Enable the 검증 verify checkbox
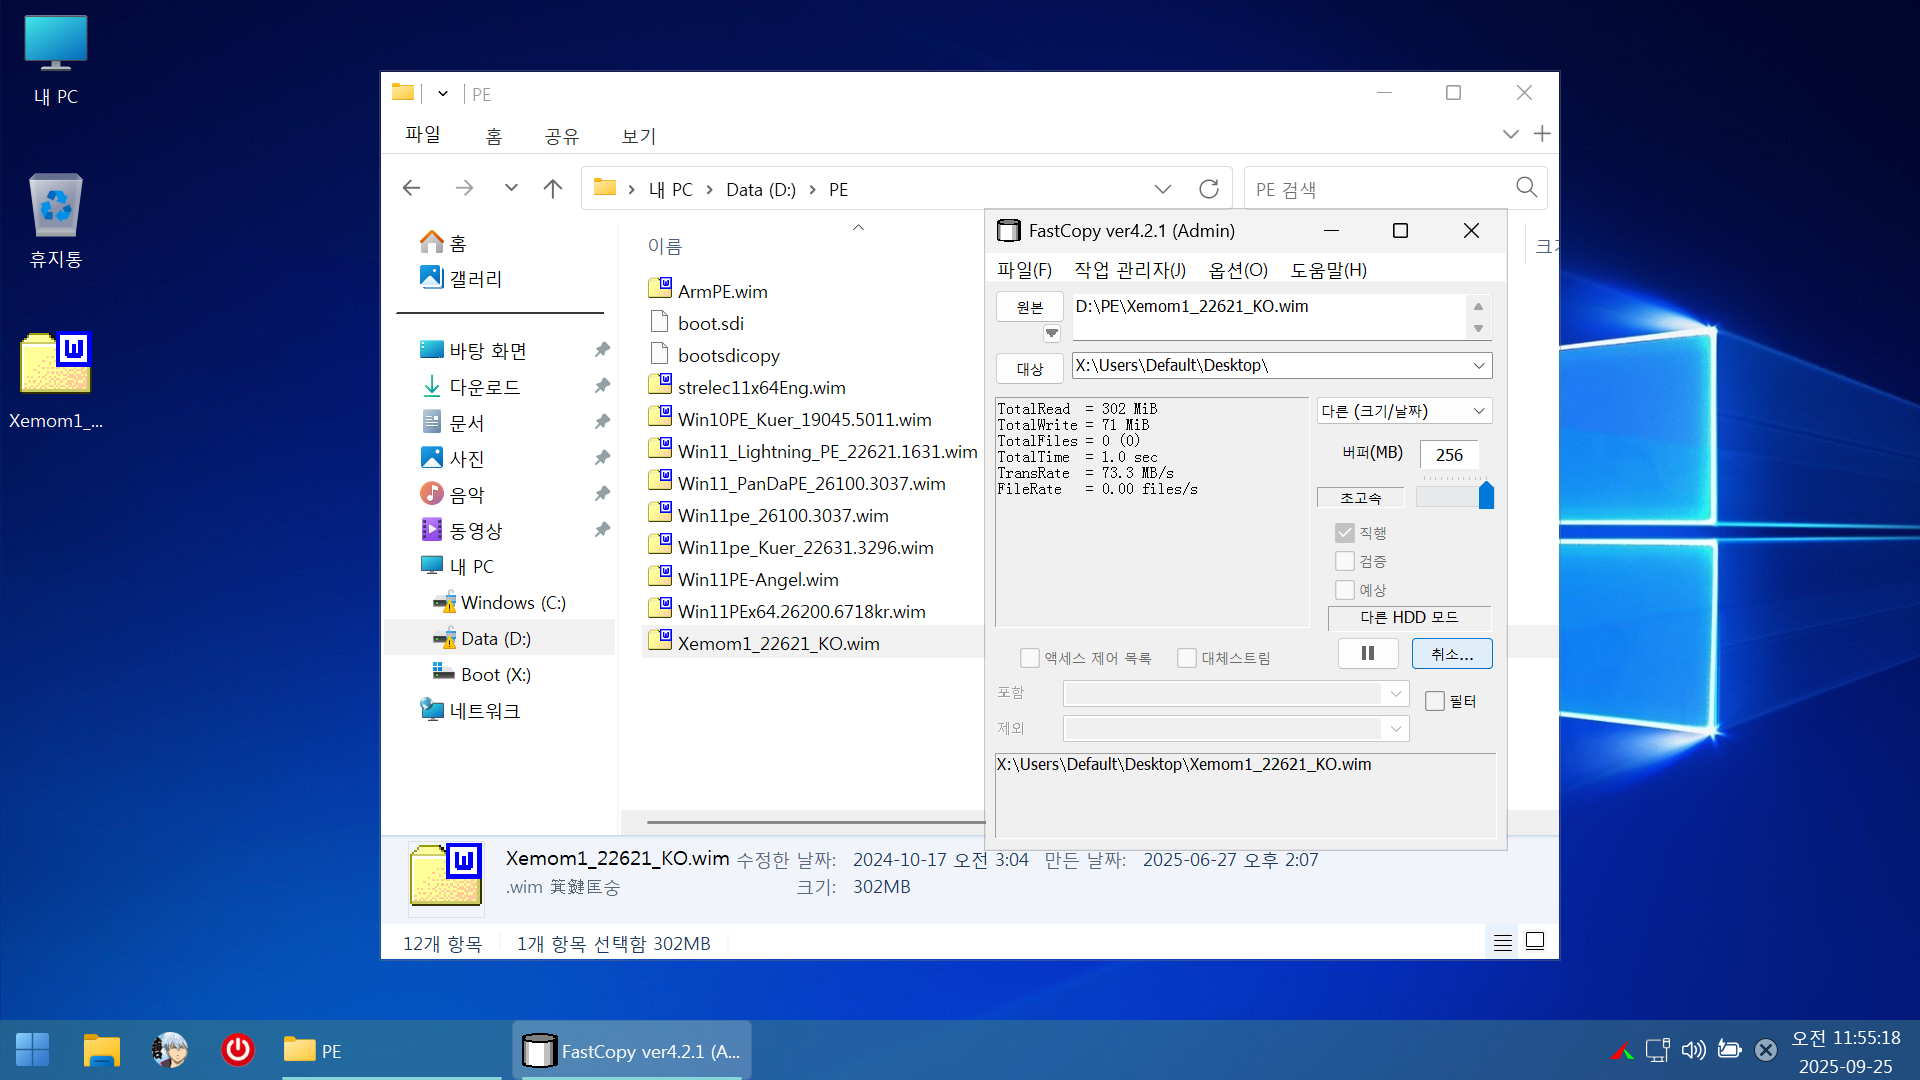The image size is (1920, 1080). (1345, 562)
